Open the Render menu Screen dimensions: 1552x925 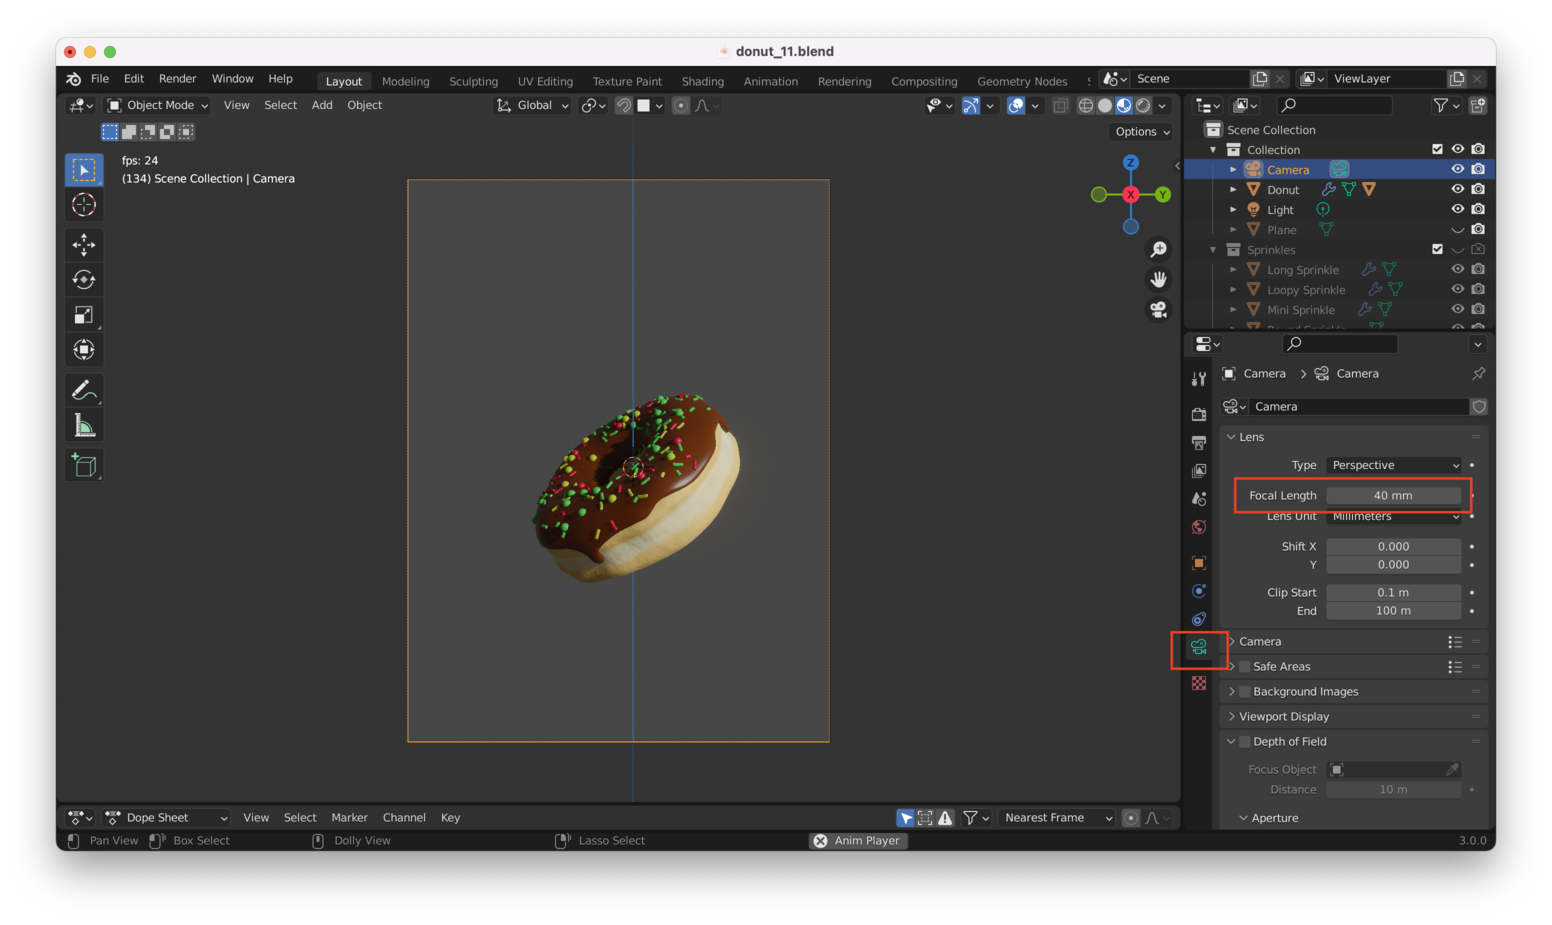(x=177, y=79)
